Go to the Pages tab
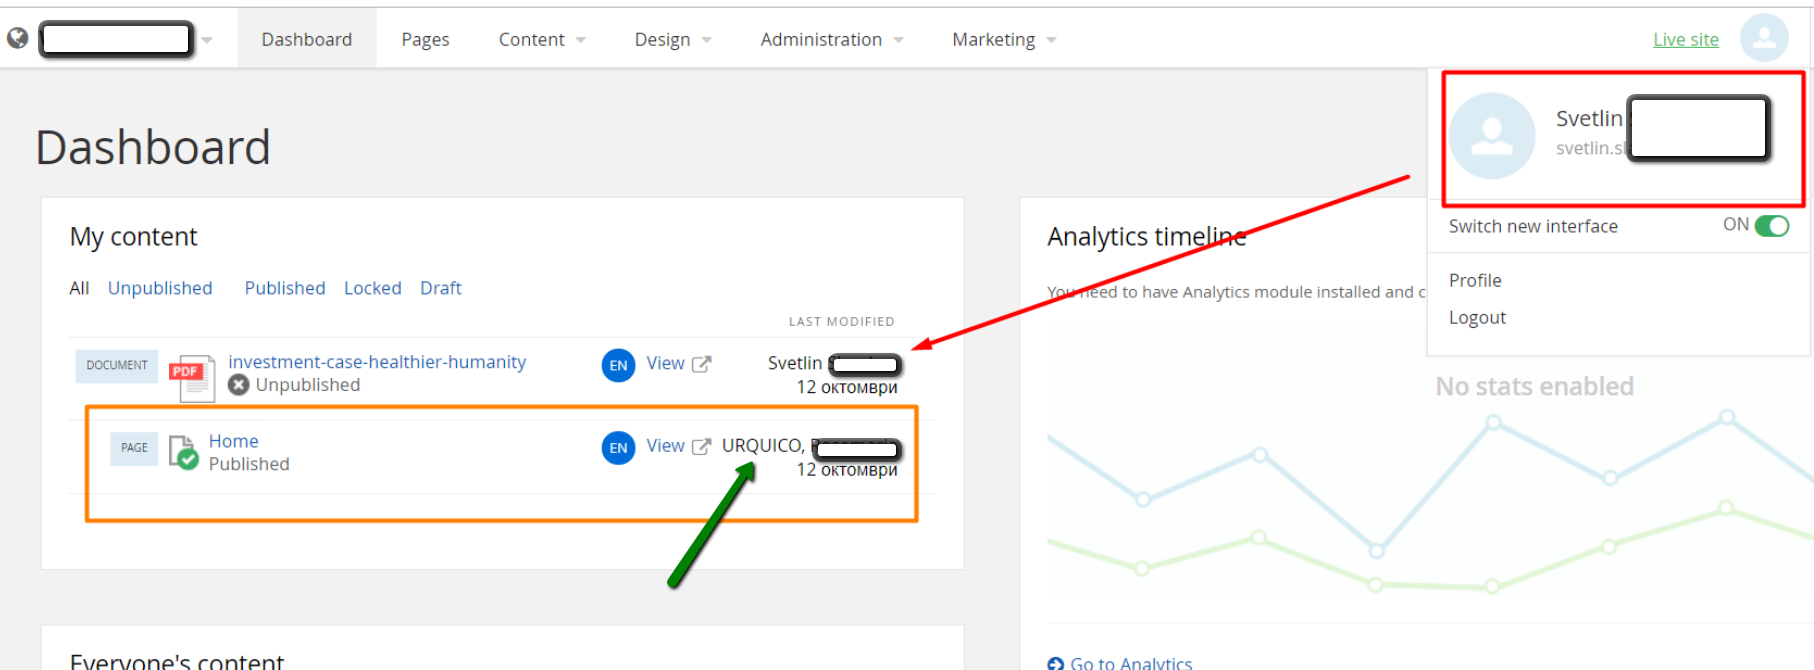The image size is (1814, 670). tap(425, 39)
